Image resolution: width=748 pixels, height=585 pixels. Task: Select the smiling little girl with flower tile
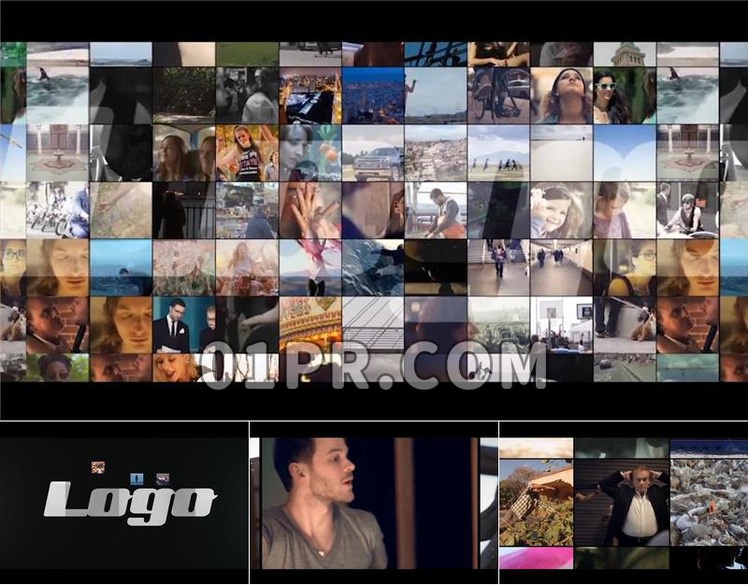(561, 210)
